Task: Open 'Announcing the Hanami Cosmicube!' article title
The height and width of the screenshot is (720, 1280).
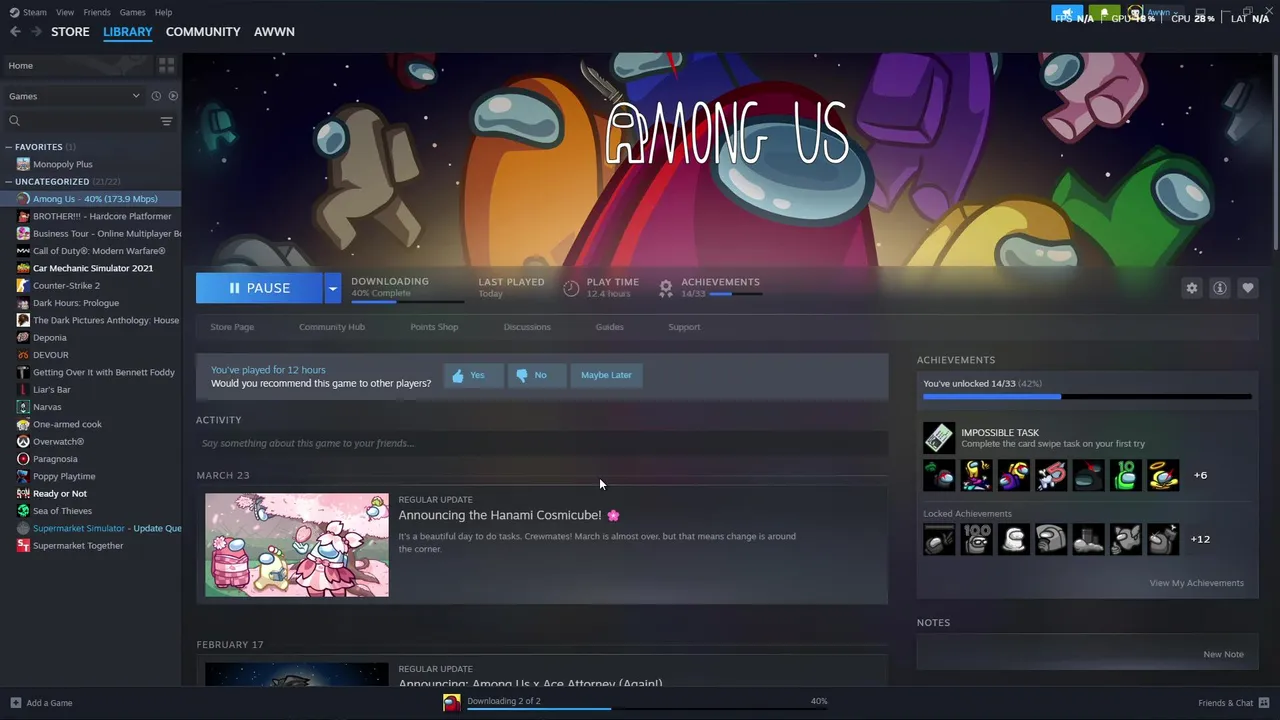Action: coord(509,515)
